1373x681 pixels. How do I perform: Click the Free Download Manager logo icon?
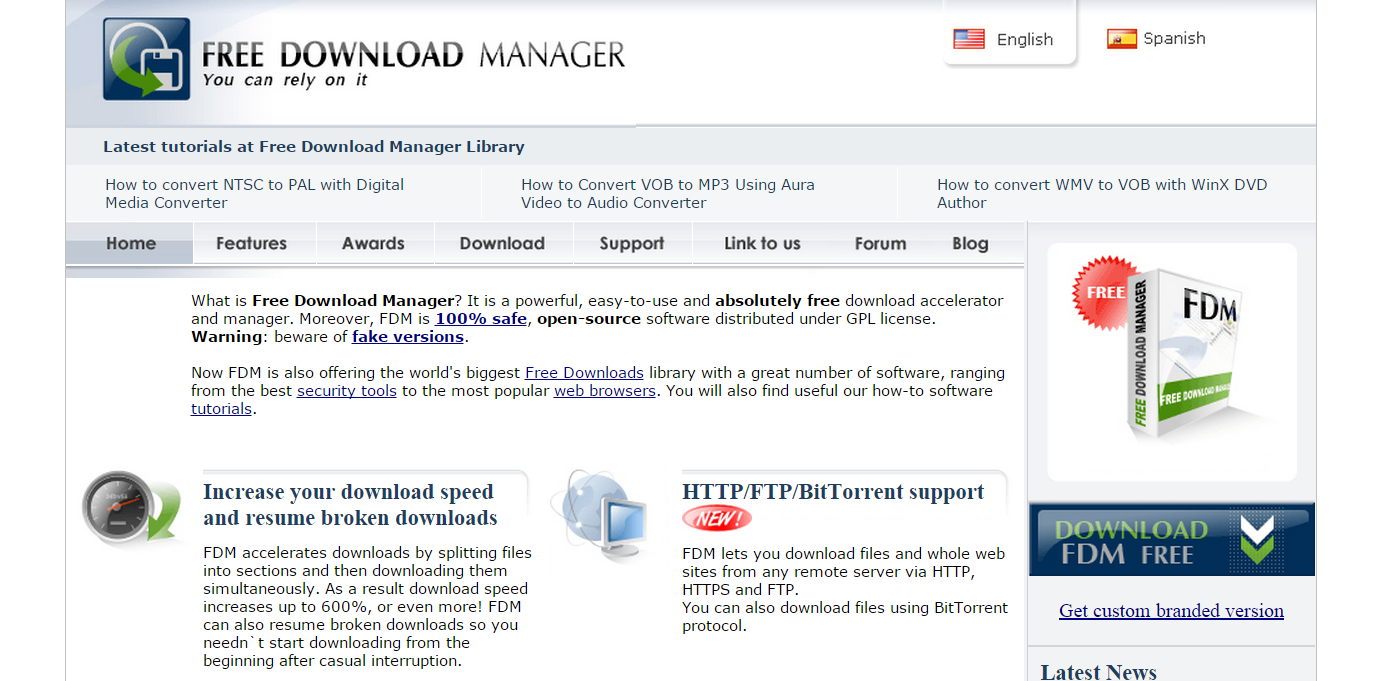pyautogui.click(x=147, y=59)
